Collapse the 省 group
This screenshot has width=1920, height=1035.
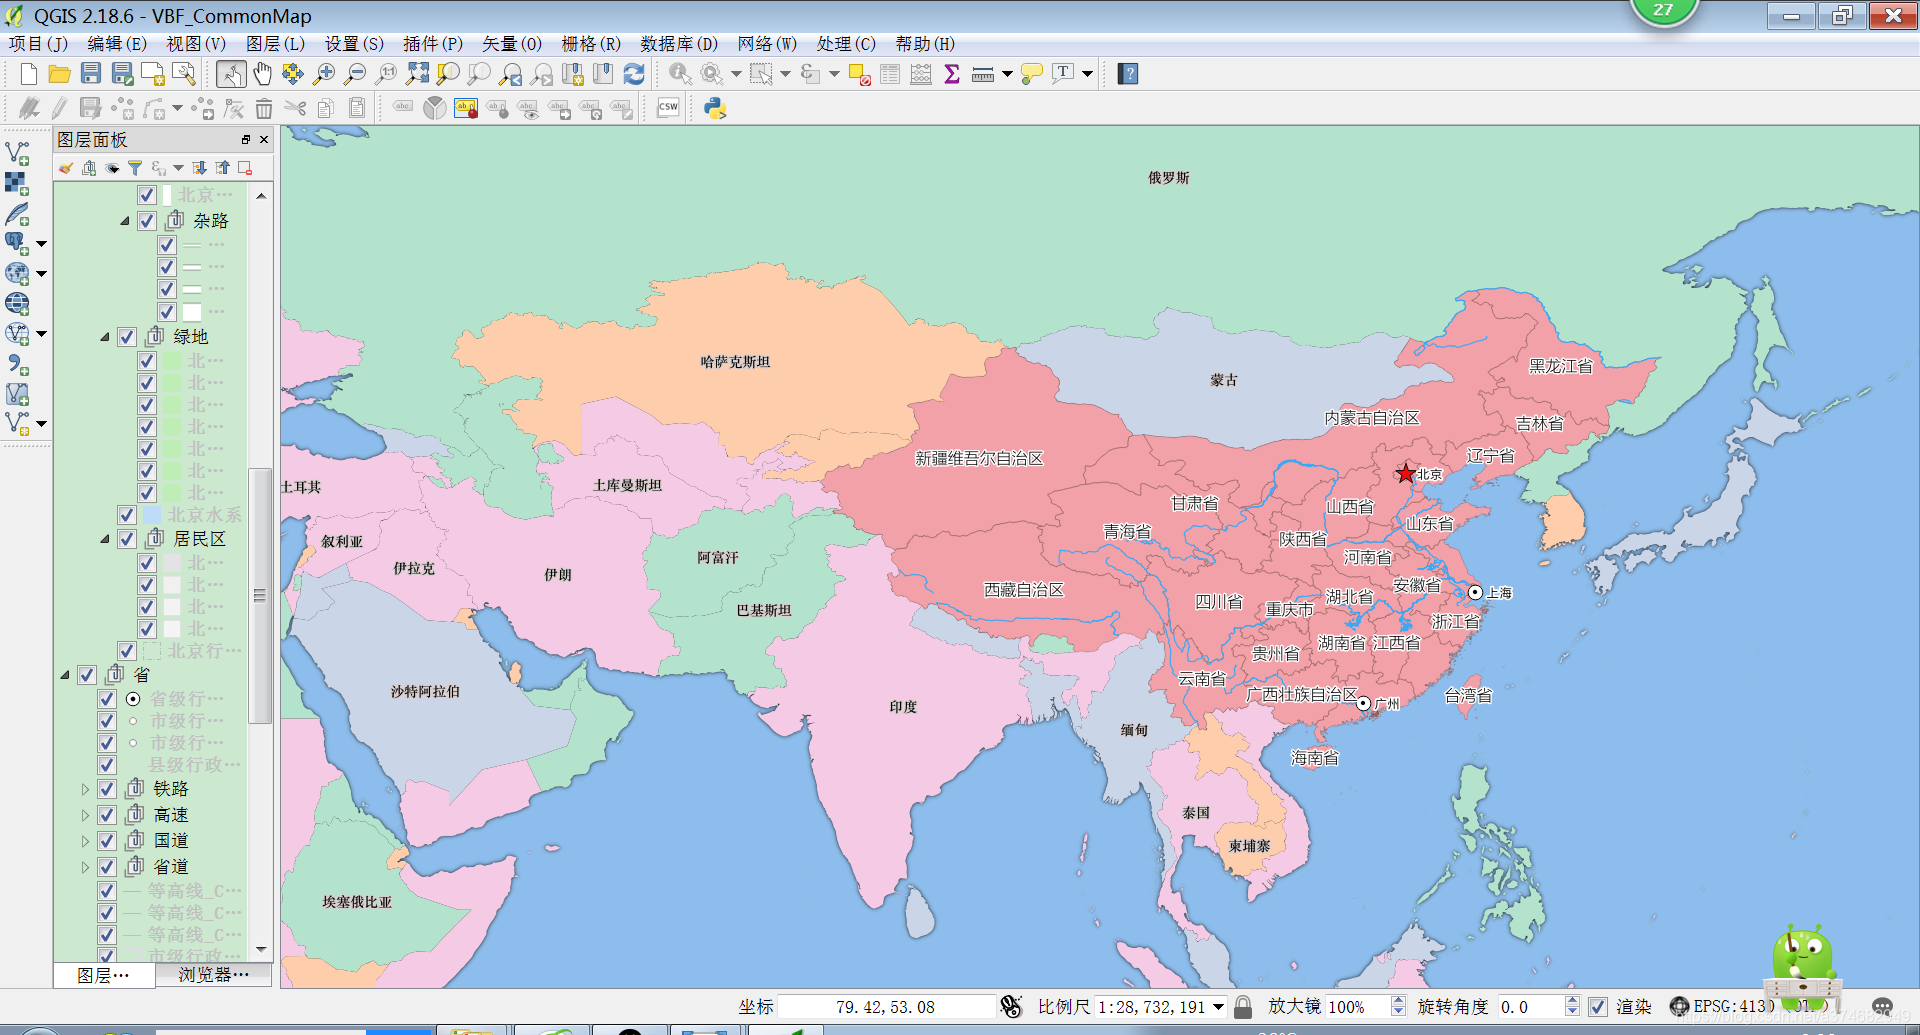click(x=65, y=675)
